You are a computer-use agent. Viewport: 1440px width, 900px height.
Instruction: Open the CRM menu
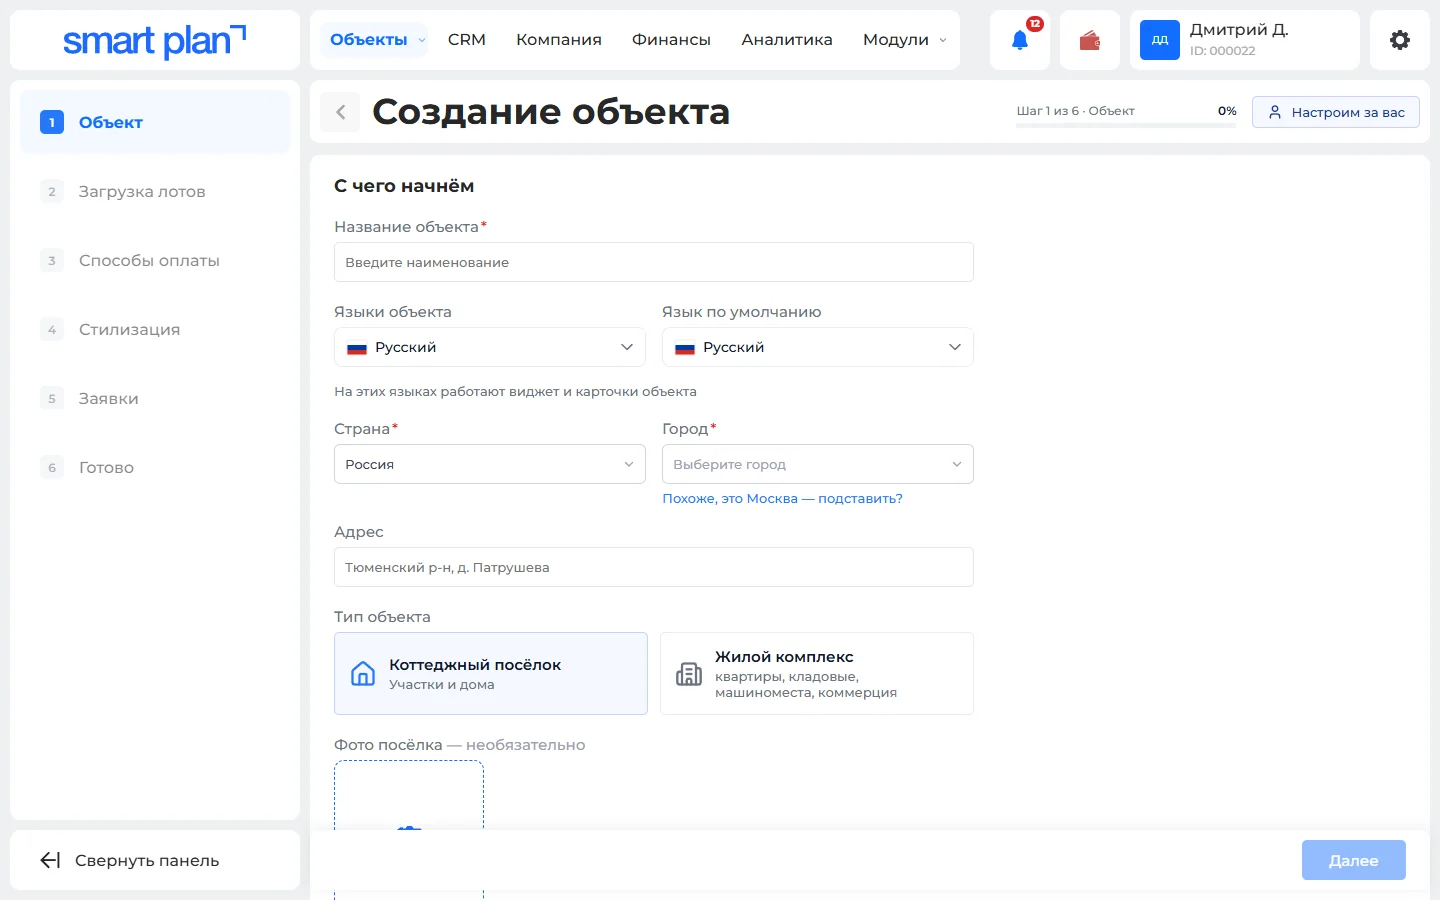click(x=467, y=40)
